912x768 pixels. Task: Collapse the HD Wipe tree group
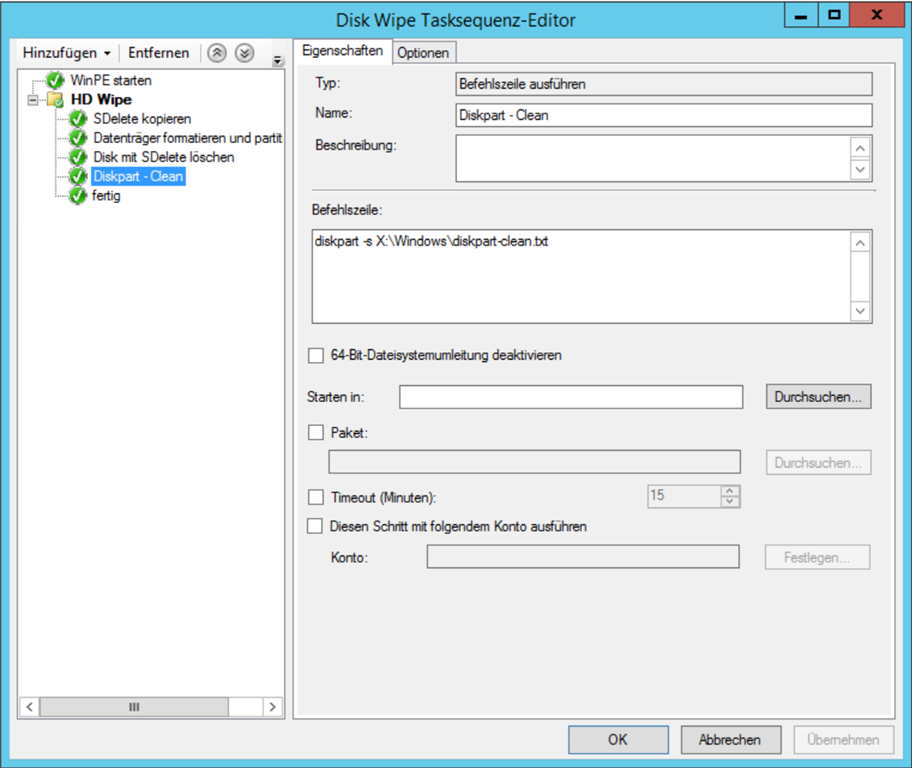pos(34,100)
